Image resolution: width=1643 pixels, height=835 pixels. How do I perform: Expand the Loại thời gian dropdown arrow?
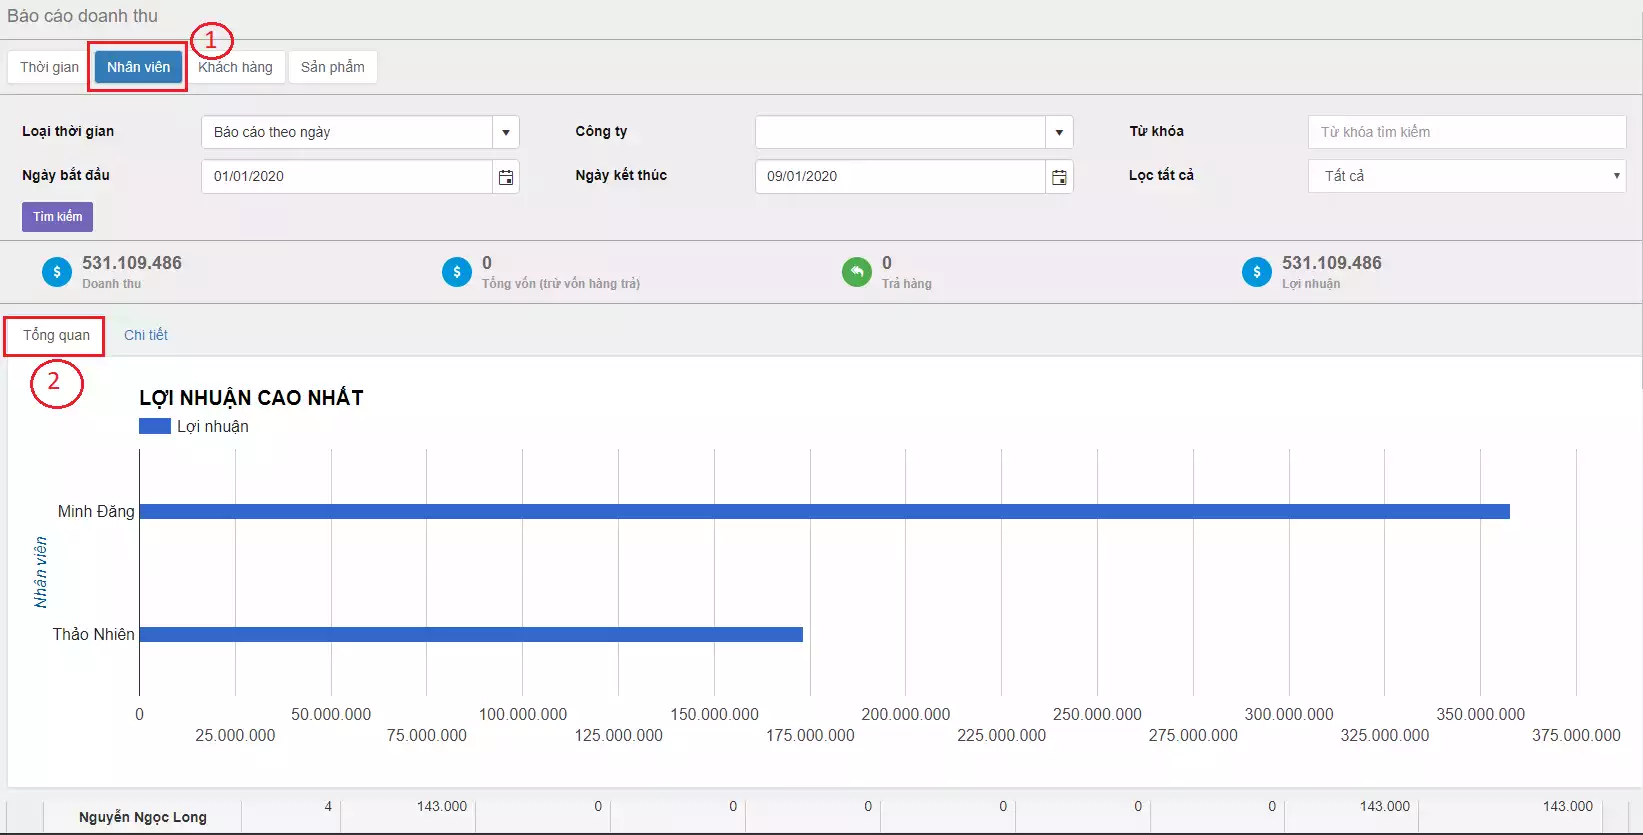click(x=506, y=132)
